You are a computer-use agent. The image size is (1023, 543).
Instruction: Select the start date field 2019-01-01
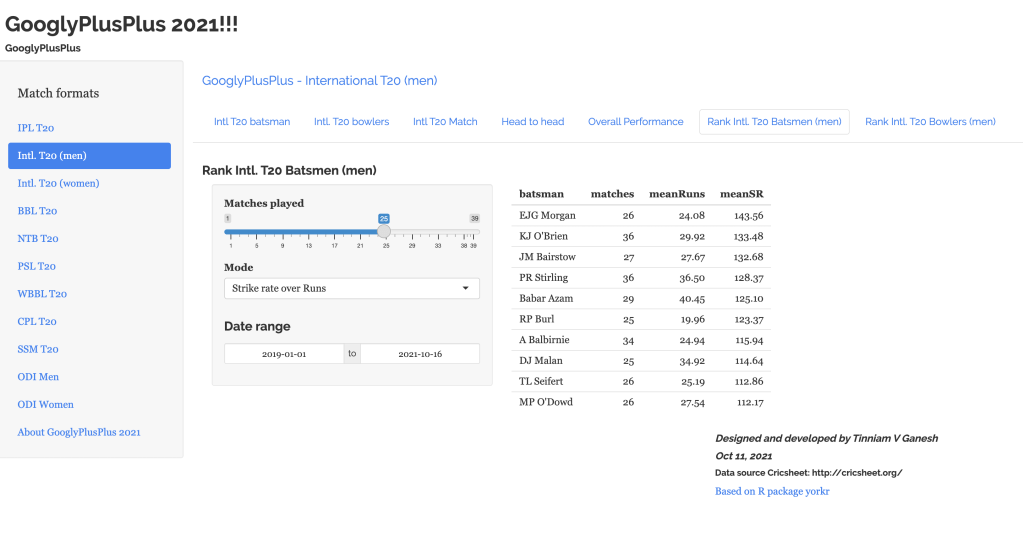(x=284, y=354)
